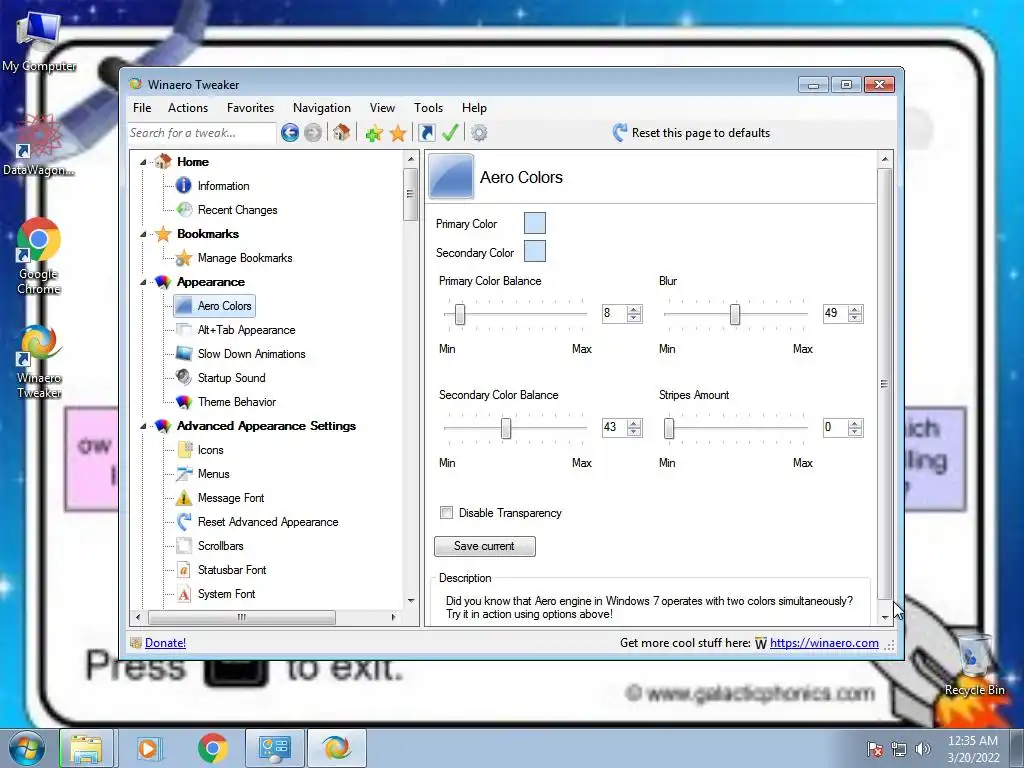Click the Primary Color Balance slider thumb
Viewport: 1024px width, 768px height.
click(460, 314)
